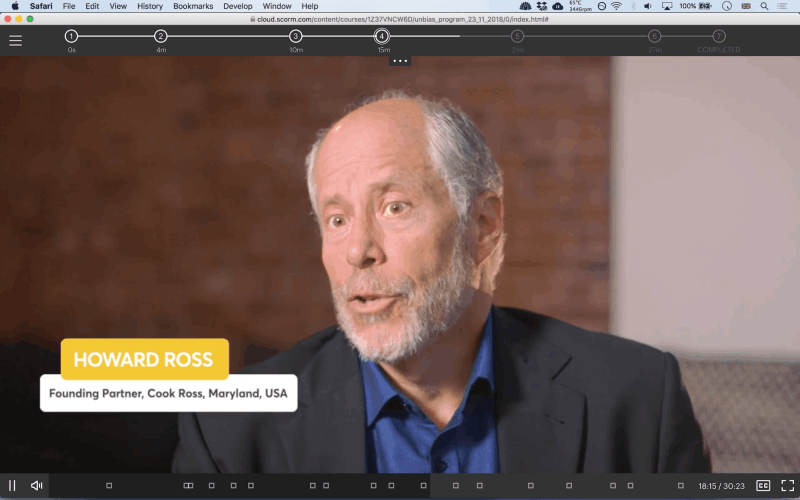This screenshot has height=500, width=800.
Task: Click the cloud.scorm.com address bar
Action: click(x=400, y=19)
